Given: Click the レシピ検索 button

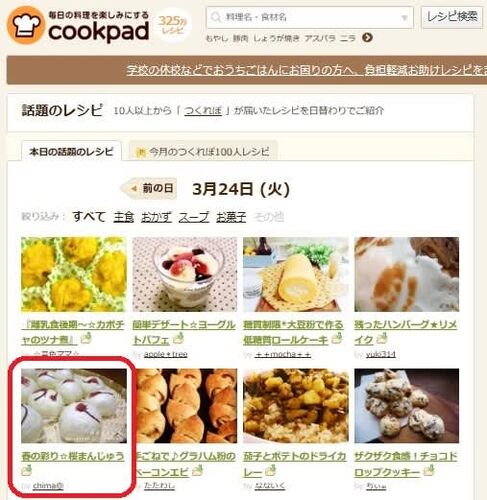Looking at the screenshot, I should coord(452,17).
